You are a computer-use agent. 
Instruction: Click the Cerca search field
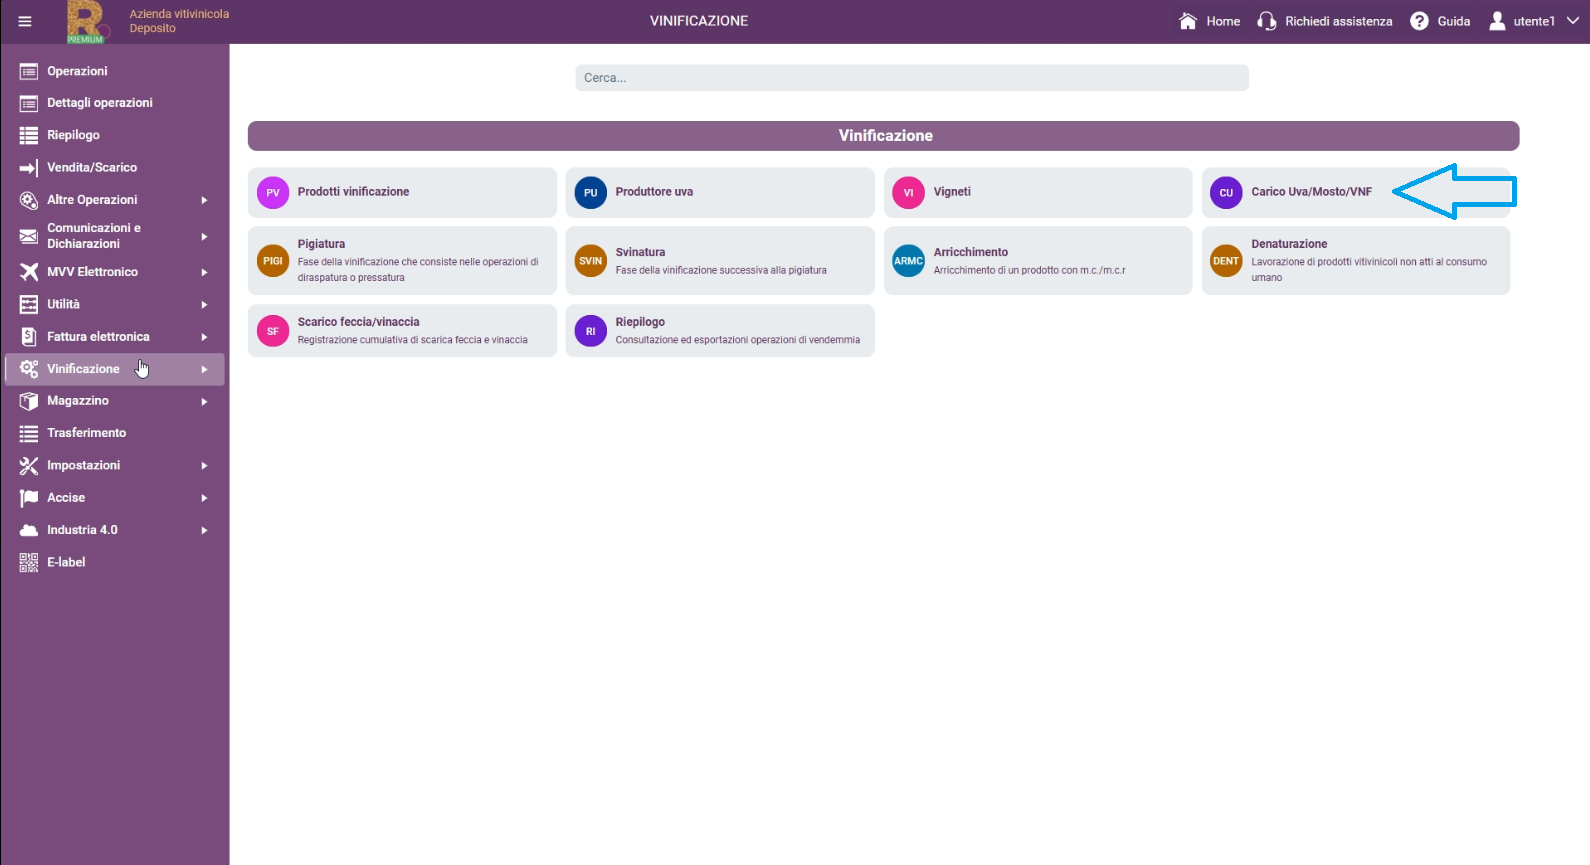click(912, 78)
